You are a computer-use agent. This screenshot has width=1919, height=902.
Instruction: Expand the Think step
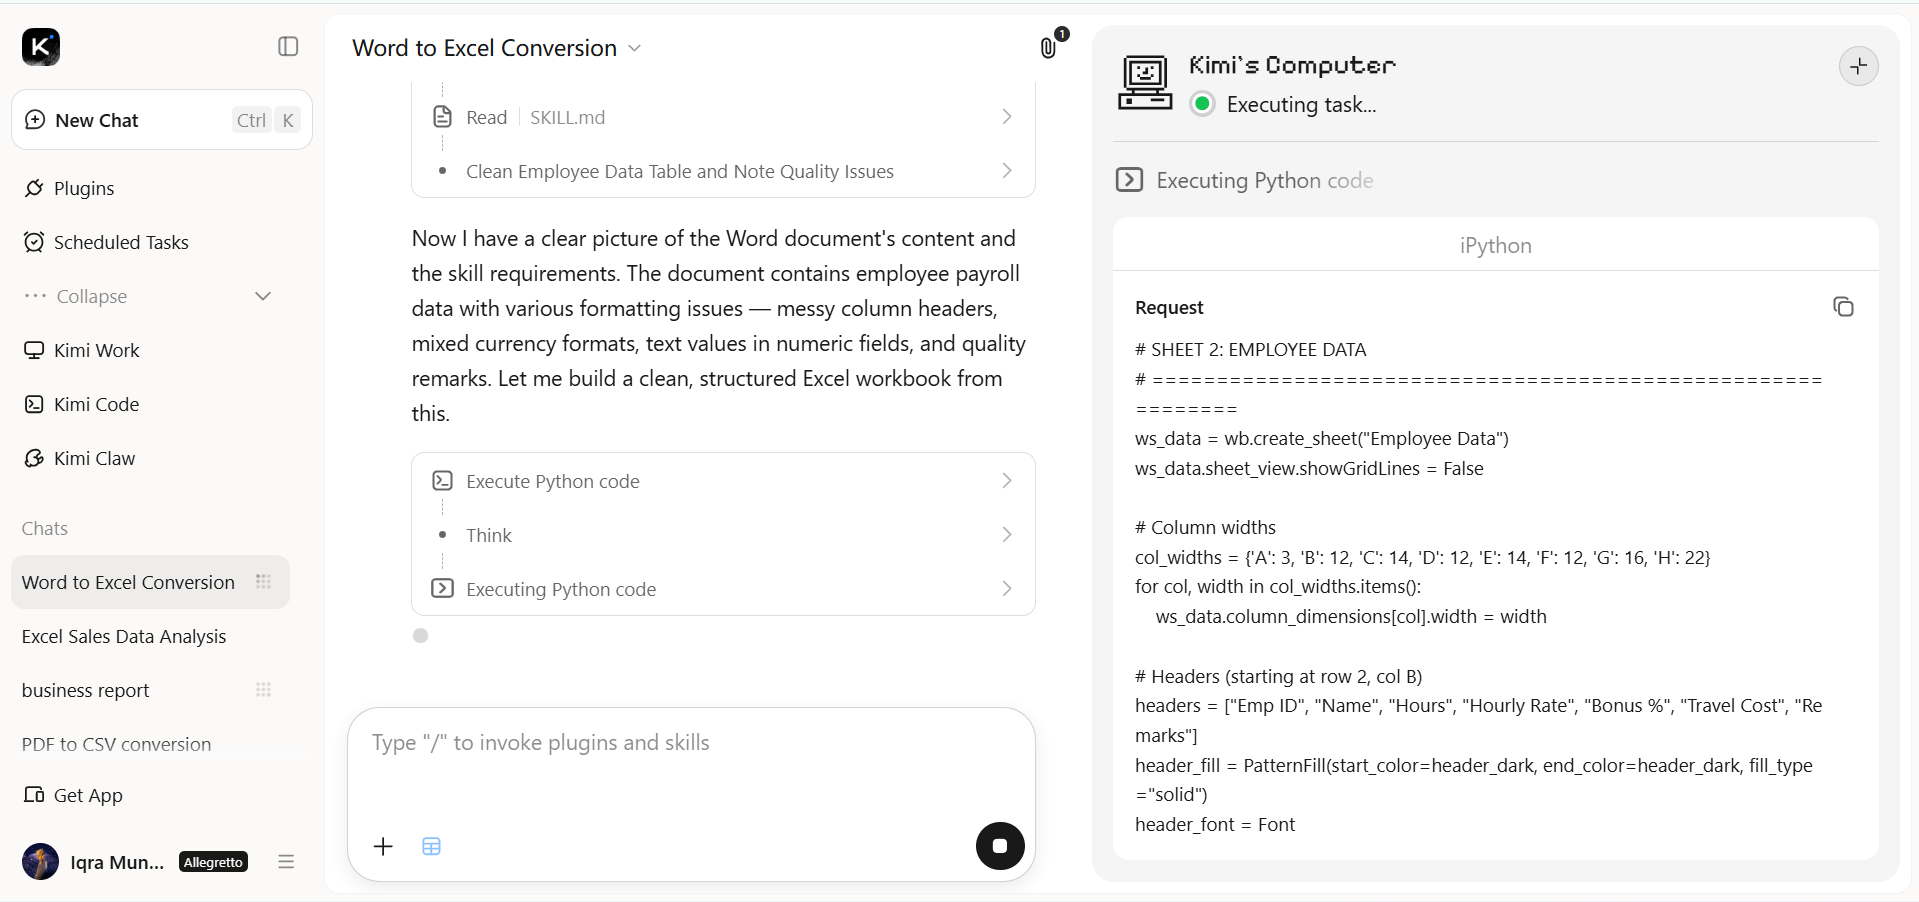pos(723,535)
